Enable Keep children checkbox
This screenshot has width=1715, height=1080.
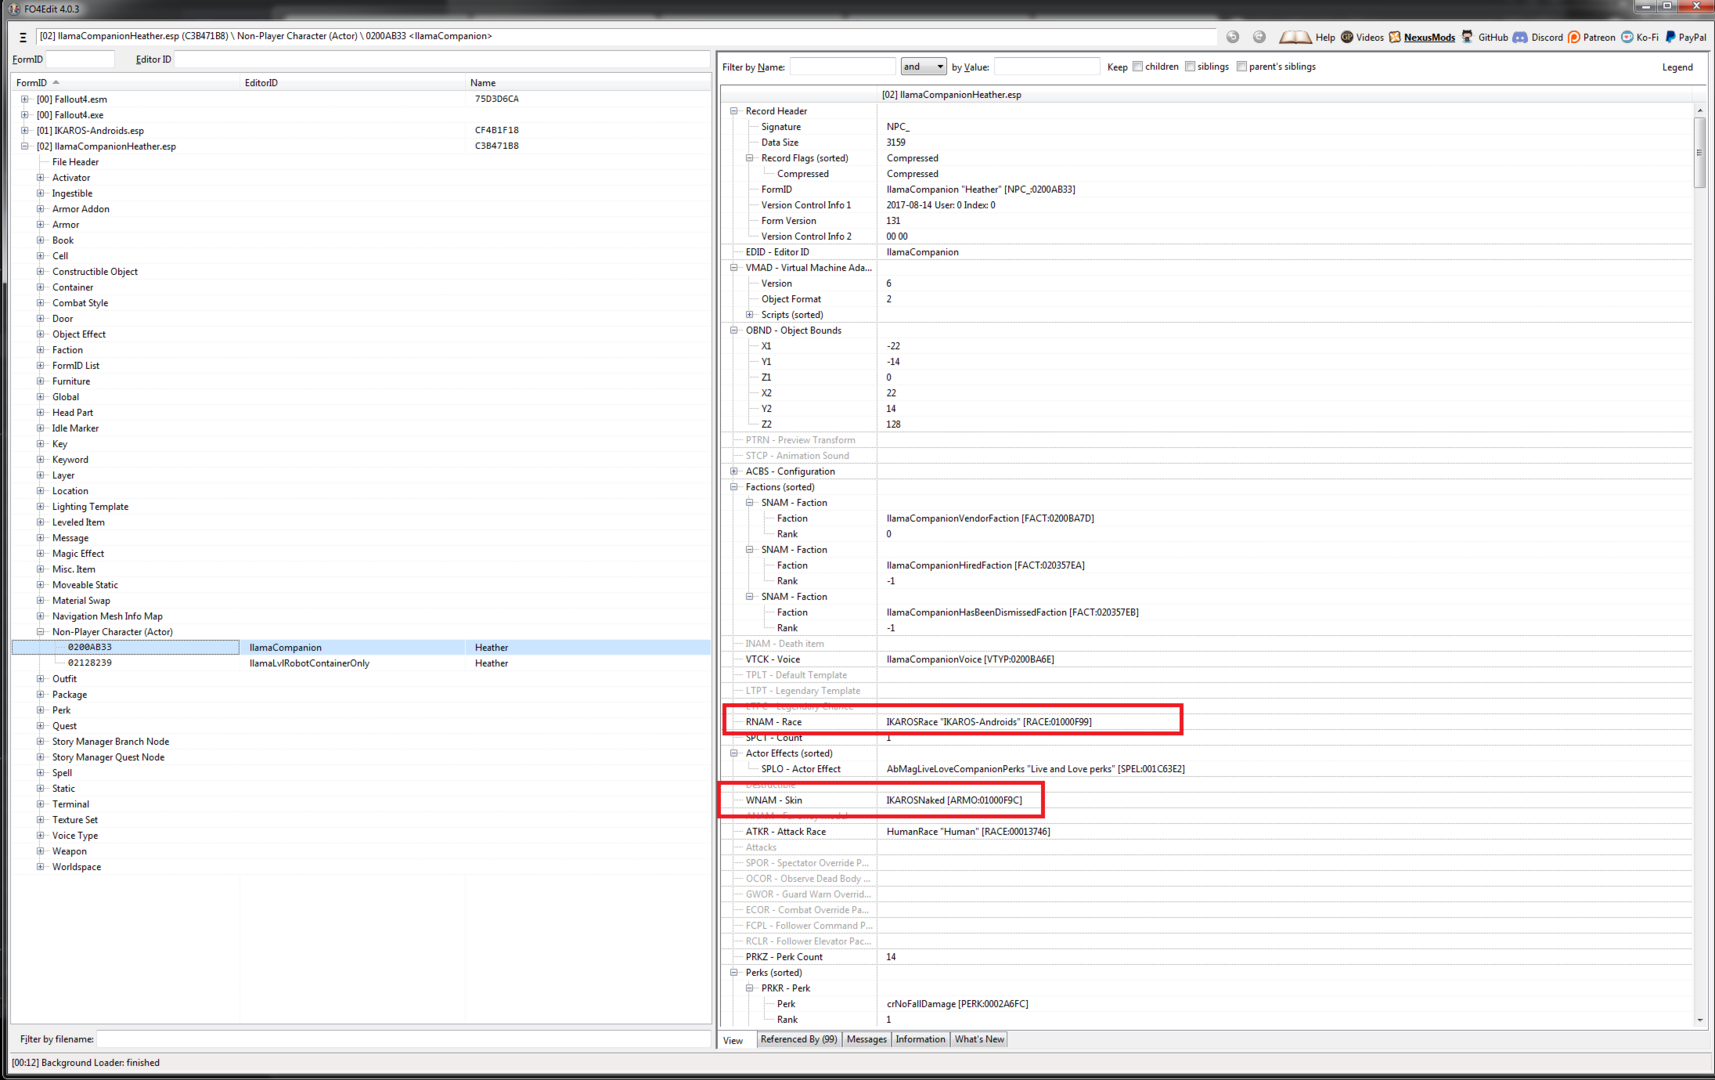click(x=1138, y=67)
